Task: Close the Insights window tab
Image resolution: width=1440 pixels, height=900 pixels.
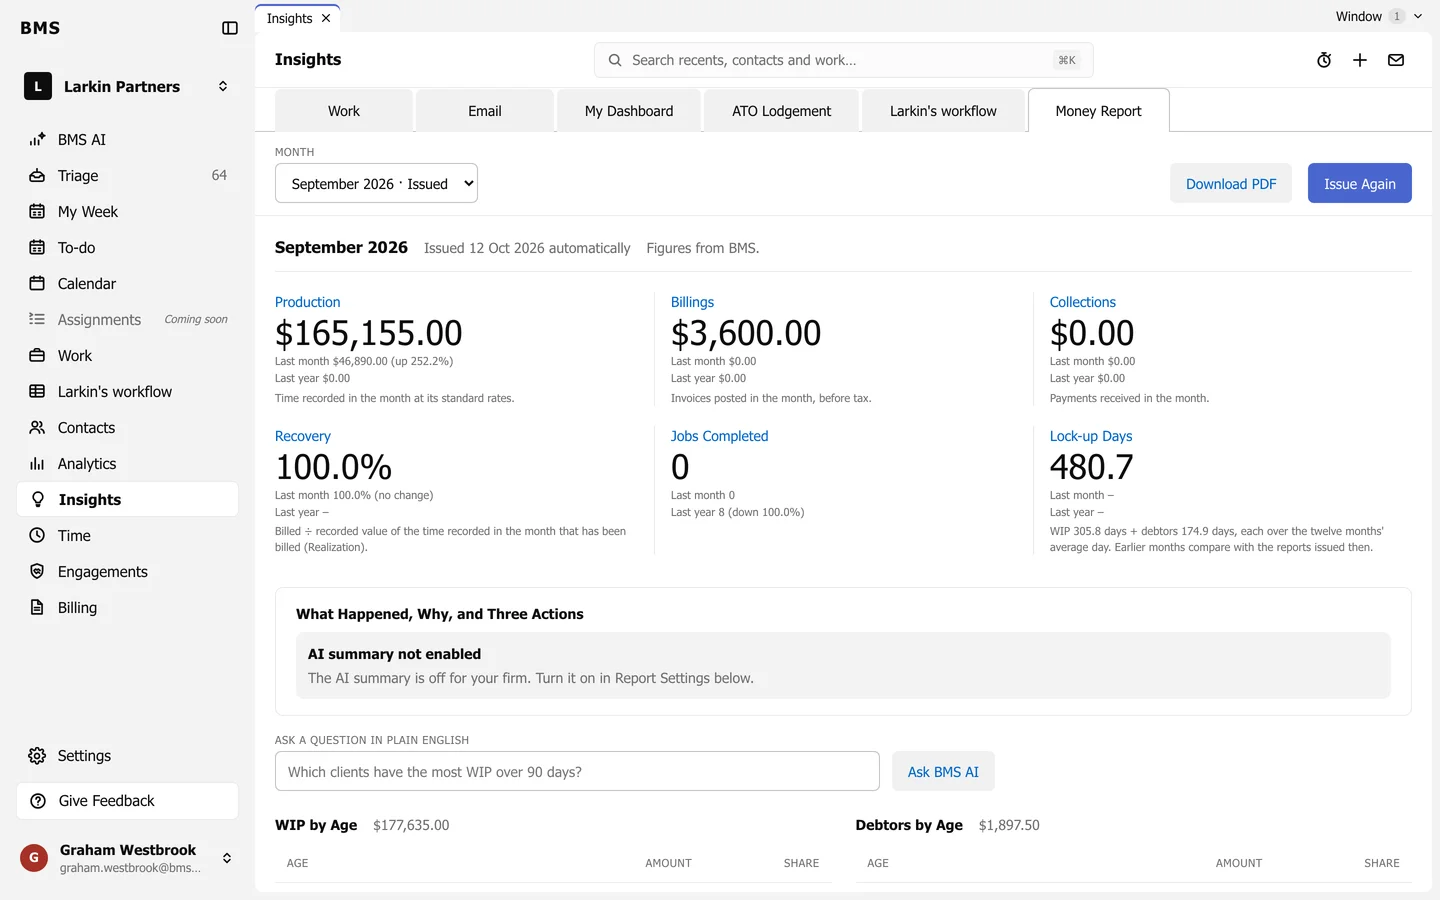Action: tap(326, 18)
